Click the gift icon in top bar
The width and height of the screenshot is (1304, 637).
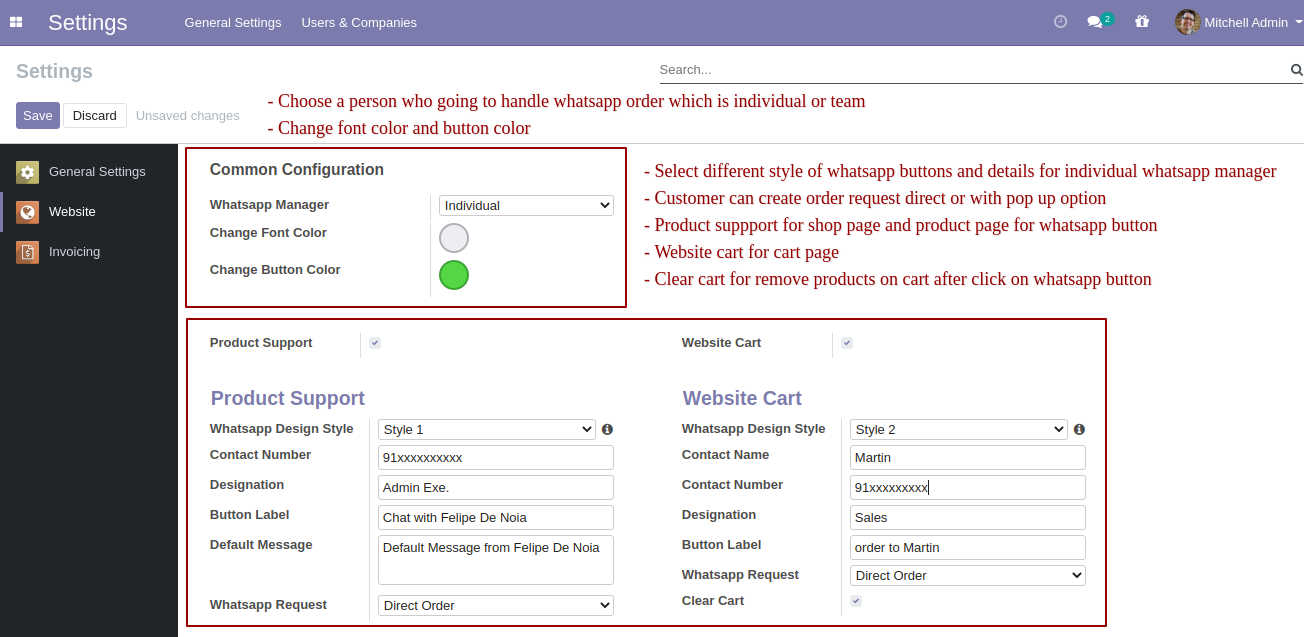(x=1142, y=21)
